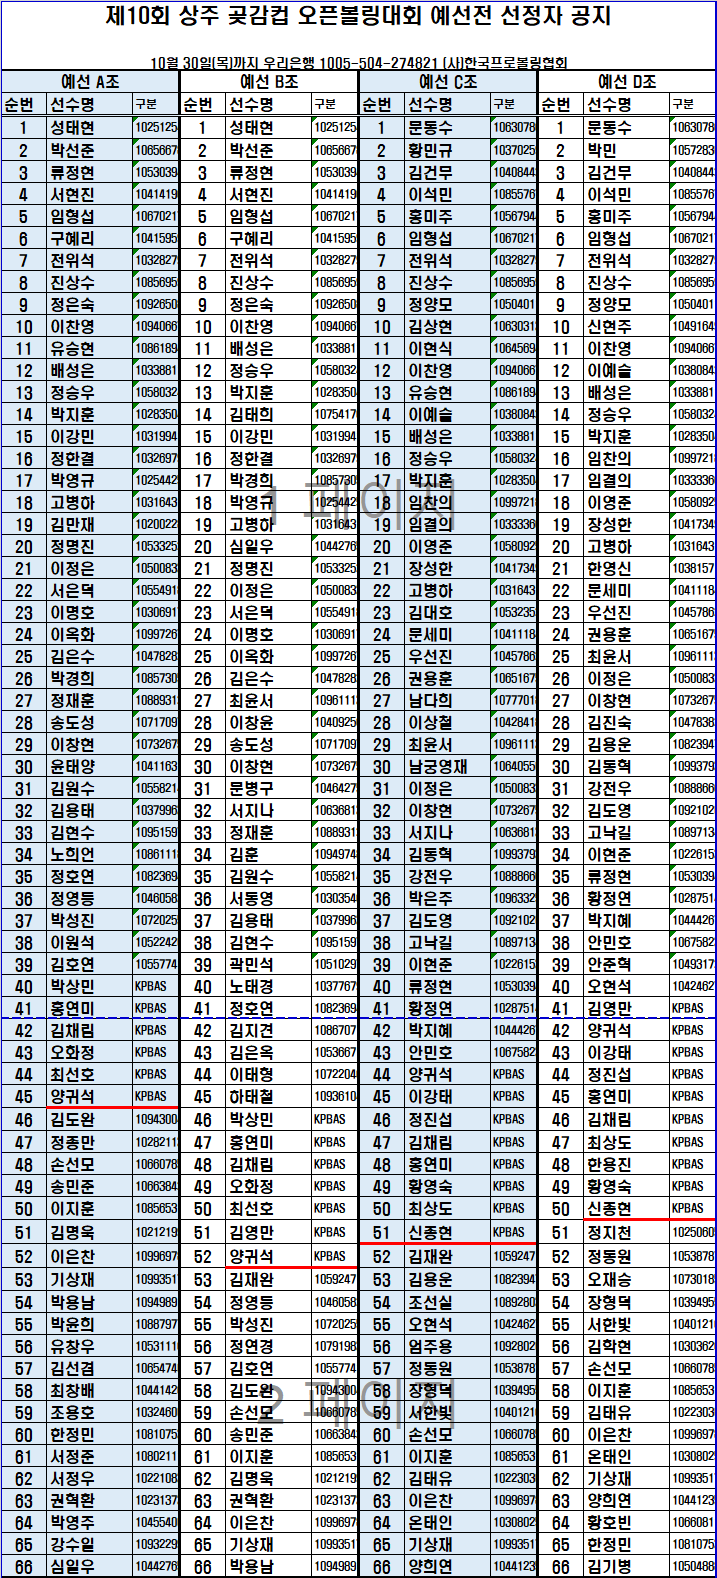Select KPBAS cell in D조 row 50
This screenshot has height=1578, width=717.
click(x=688, y=1210)
